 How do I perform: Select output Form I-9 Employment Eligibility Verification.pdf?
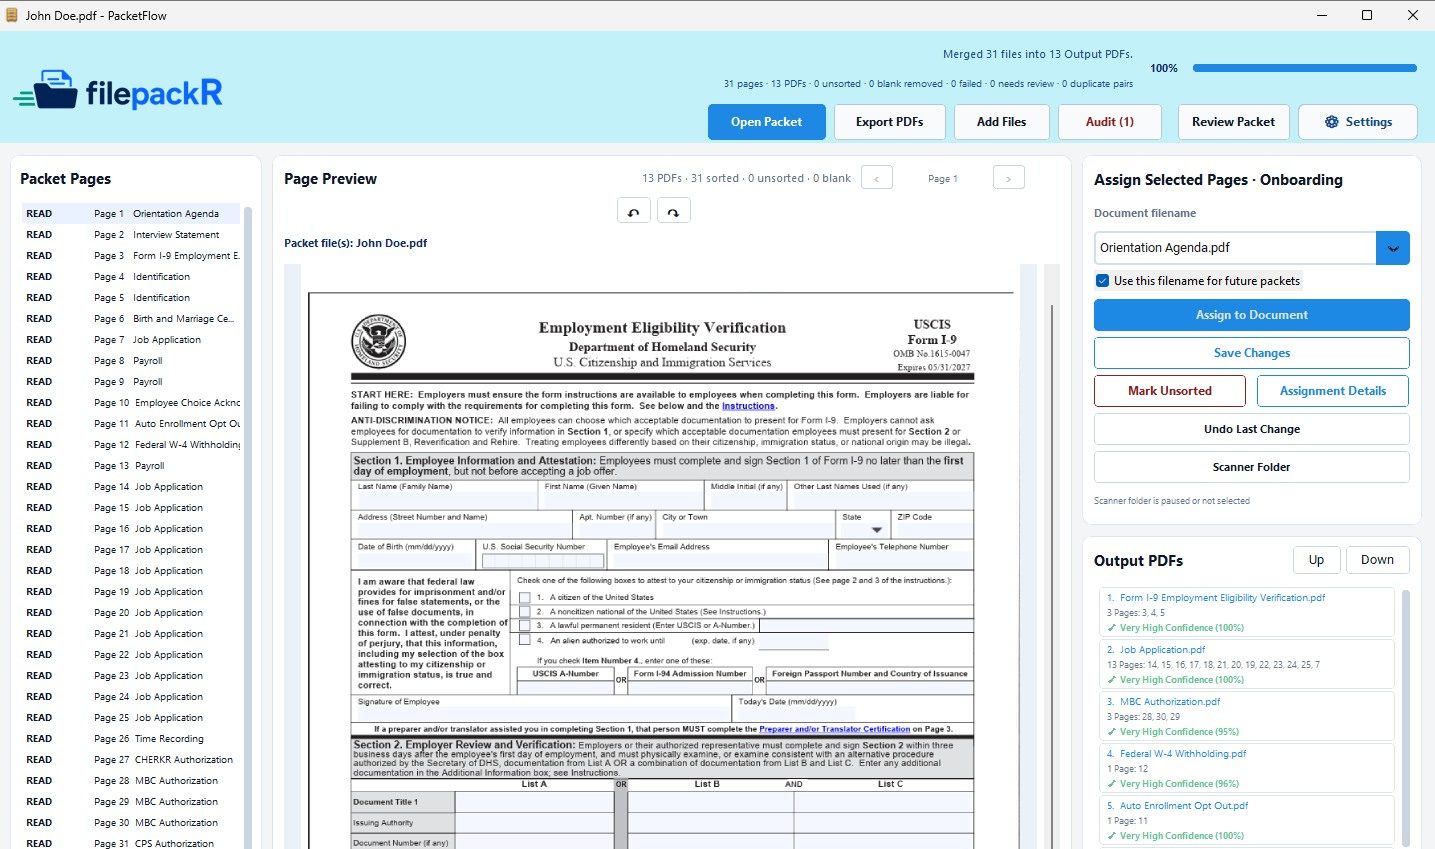pyautogui.click(x=1247, y=612)
